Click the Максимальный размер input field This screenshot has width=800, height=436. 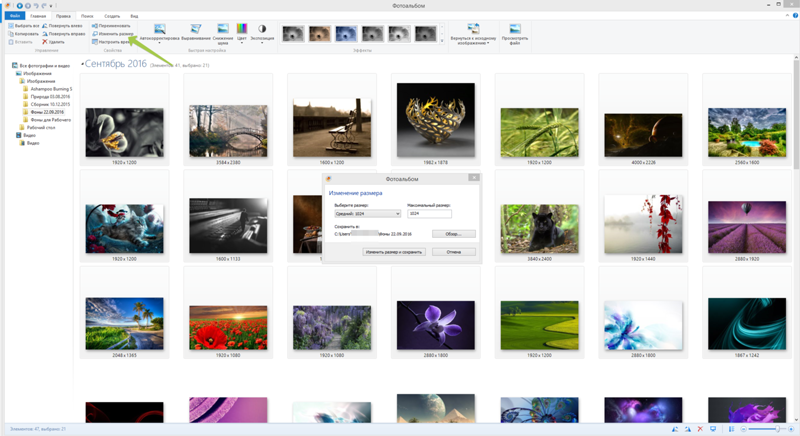429,214
